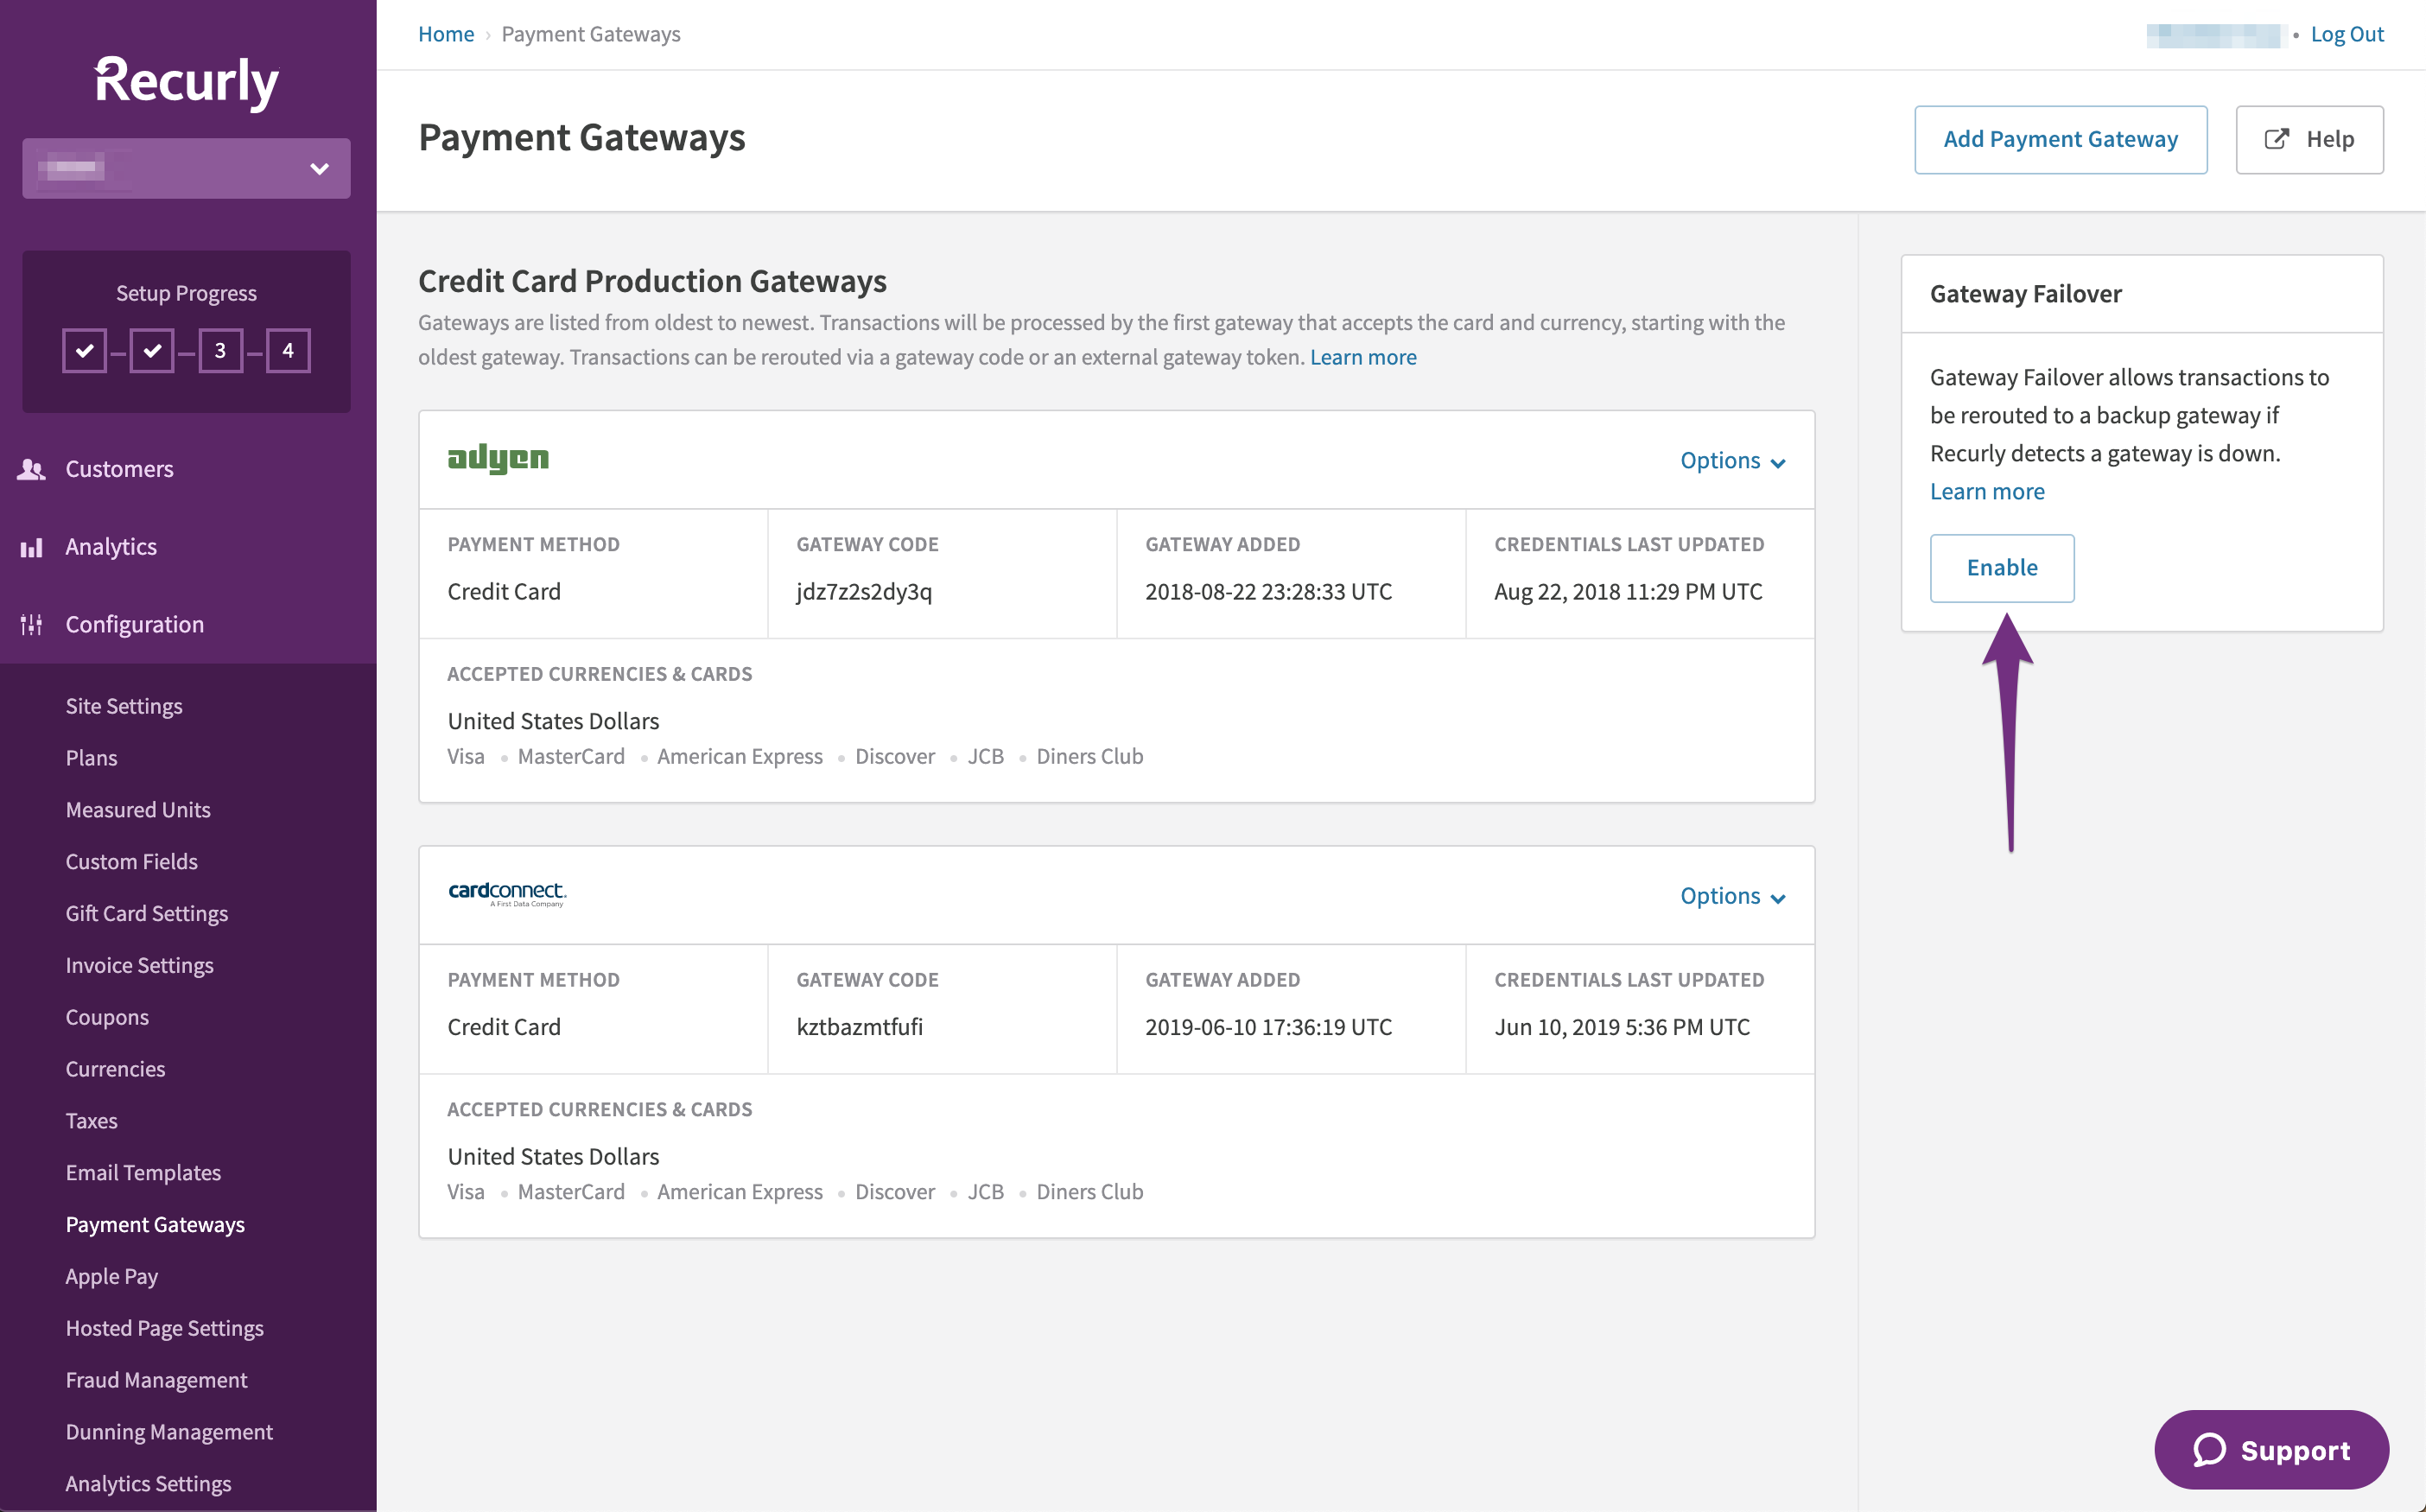The width and height of the screenshot is (2426, 1512).
Task: Enable Gateway Failover
Action: [2001, 568]
